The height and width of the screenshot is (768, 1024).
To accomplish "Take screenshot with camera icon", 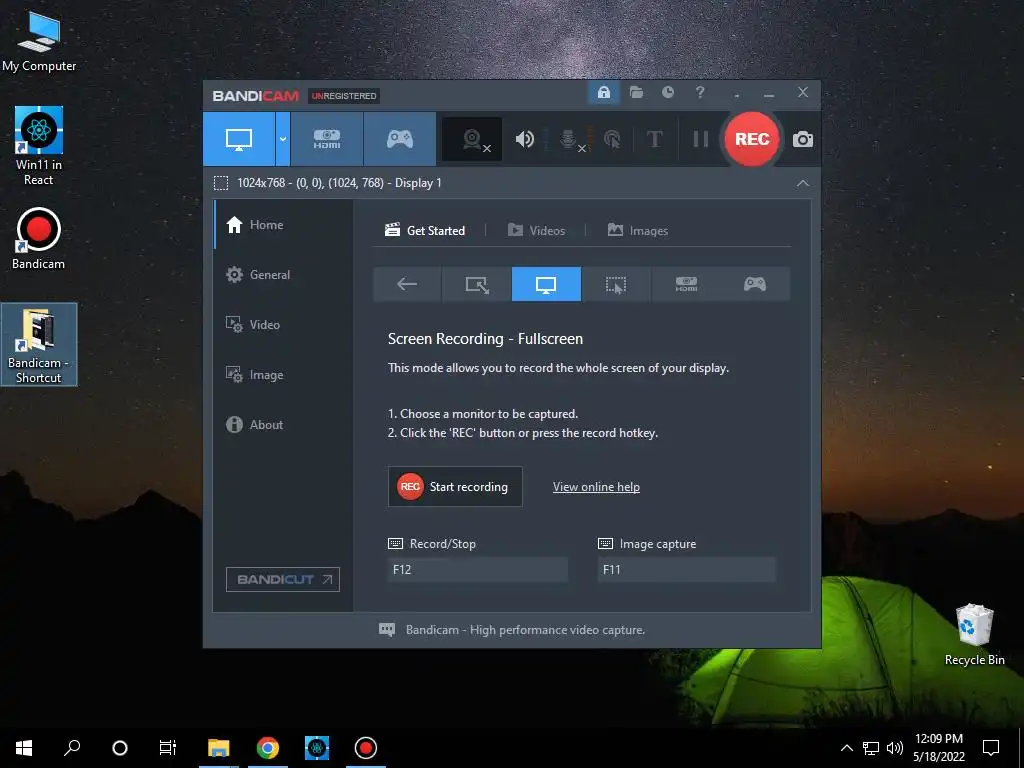I will [x=803, y=139].
